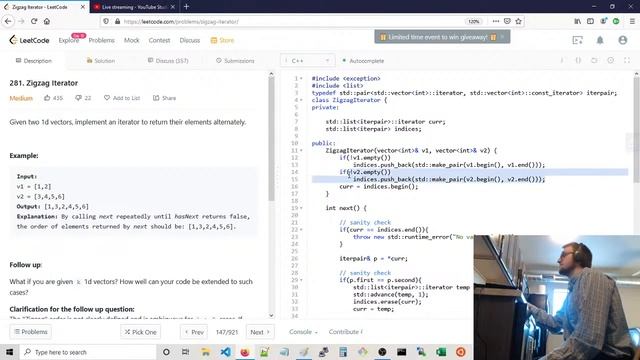Click the Share icon for the problem

point(156,98)
